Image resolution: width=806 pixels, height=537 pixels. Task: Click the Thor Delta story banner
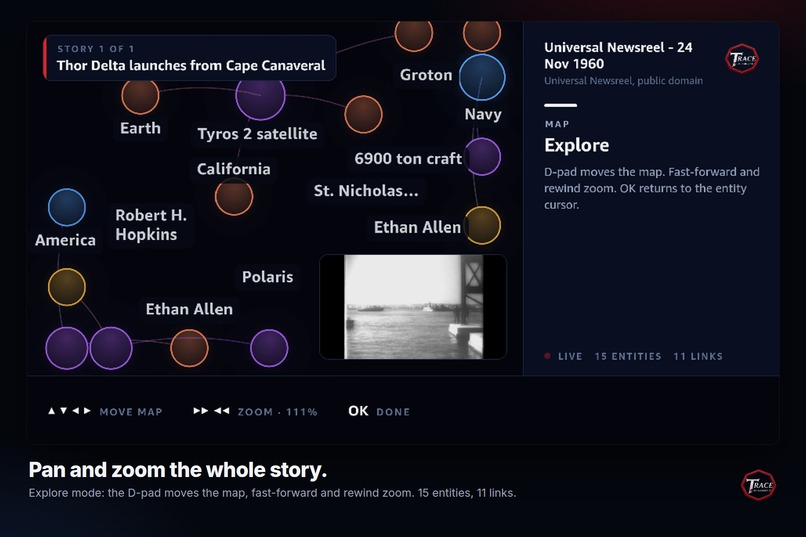tap(190, 58)
